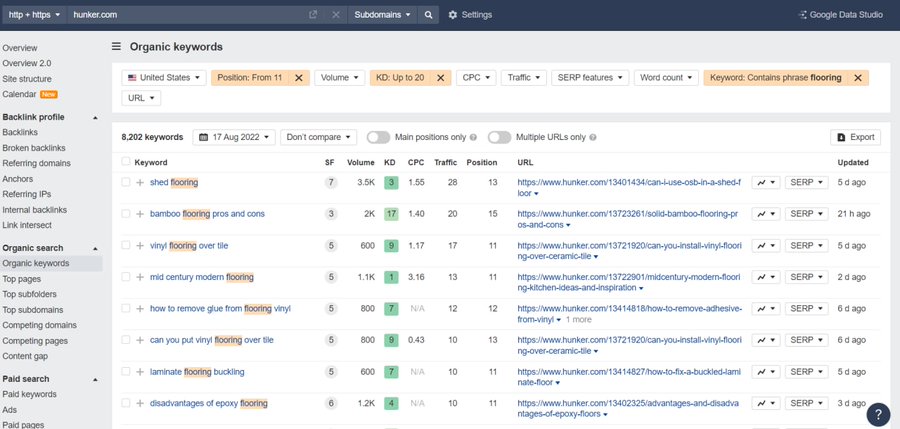
Task: Open the United States country dropdown
Action: click(x=164, y=78)
